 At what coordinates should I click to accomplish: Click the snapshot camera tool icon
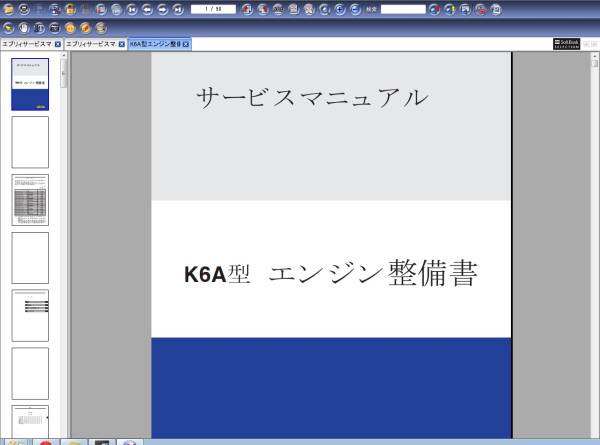[x=55, y=28]
